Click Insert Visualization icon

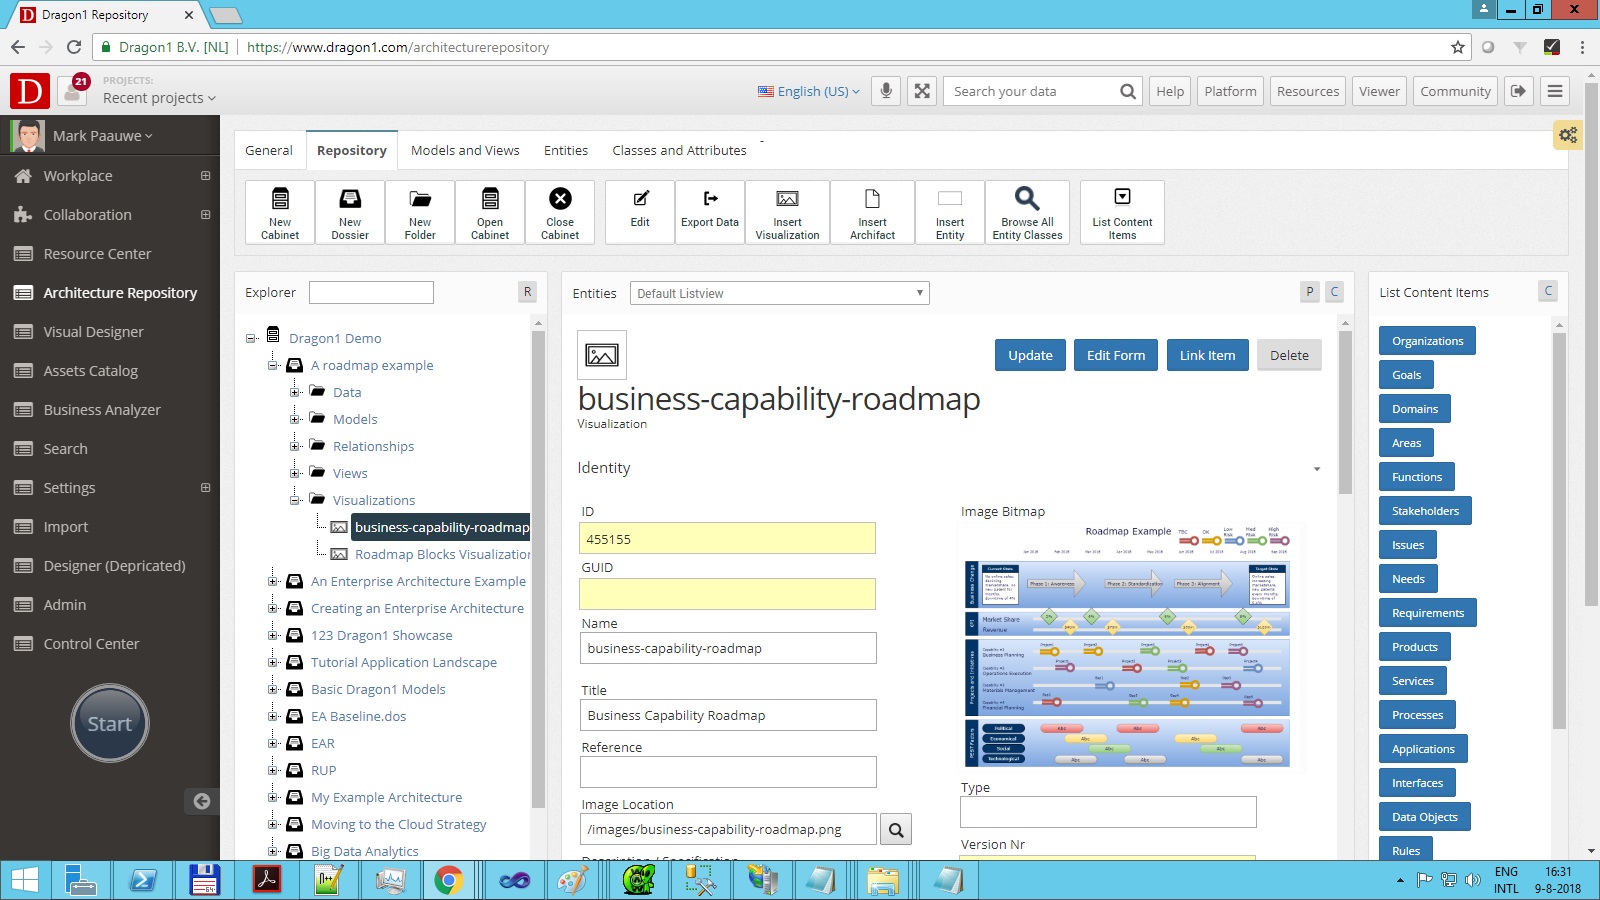coord(787,212)
